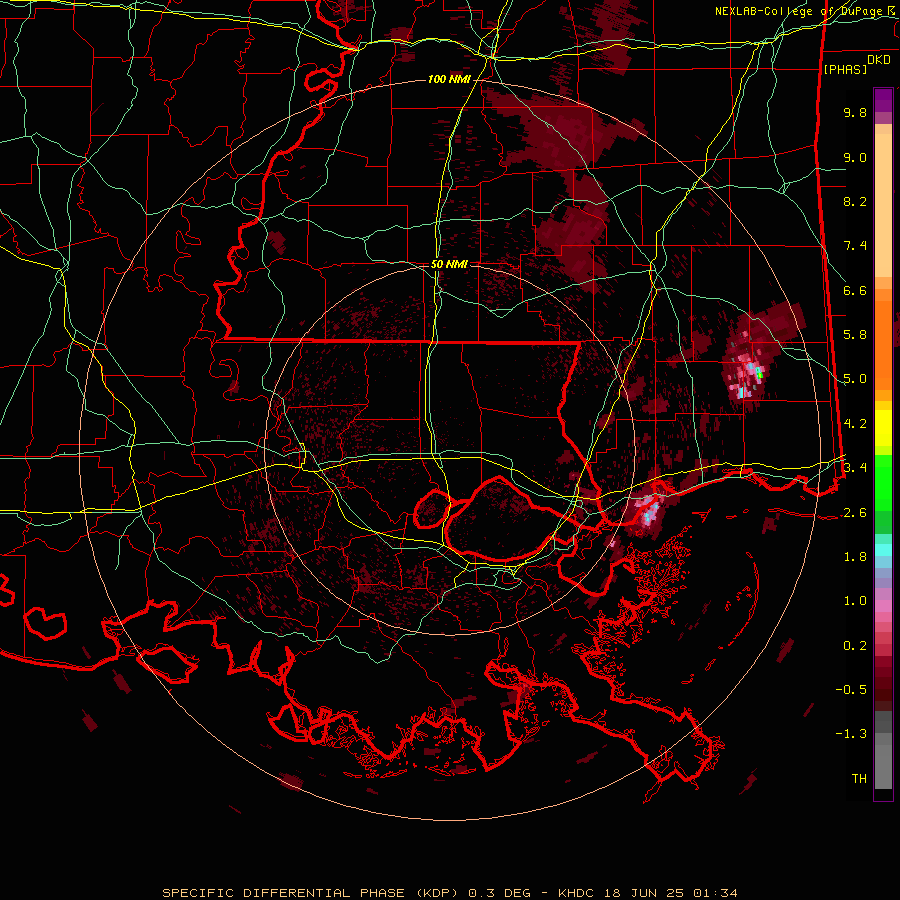Click the 18 JUN 25 date in the caption

(643, 893)
